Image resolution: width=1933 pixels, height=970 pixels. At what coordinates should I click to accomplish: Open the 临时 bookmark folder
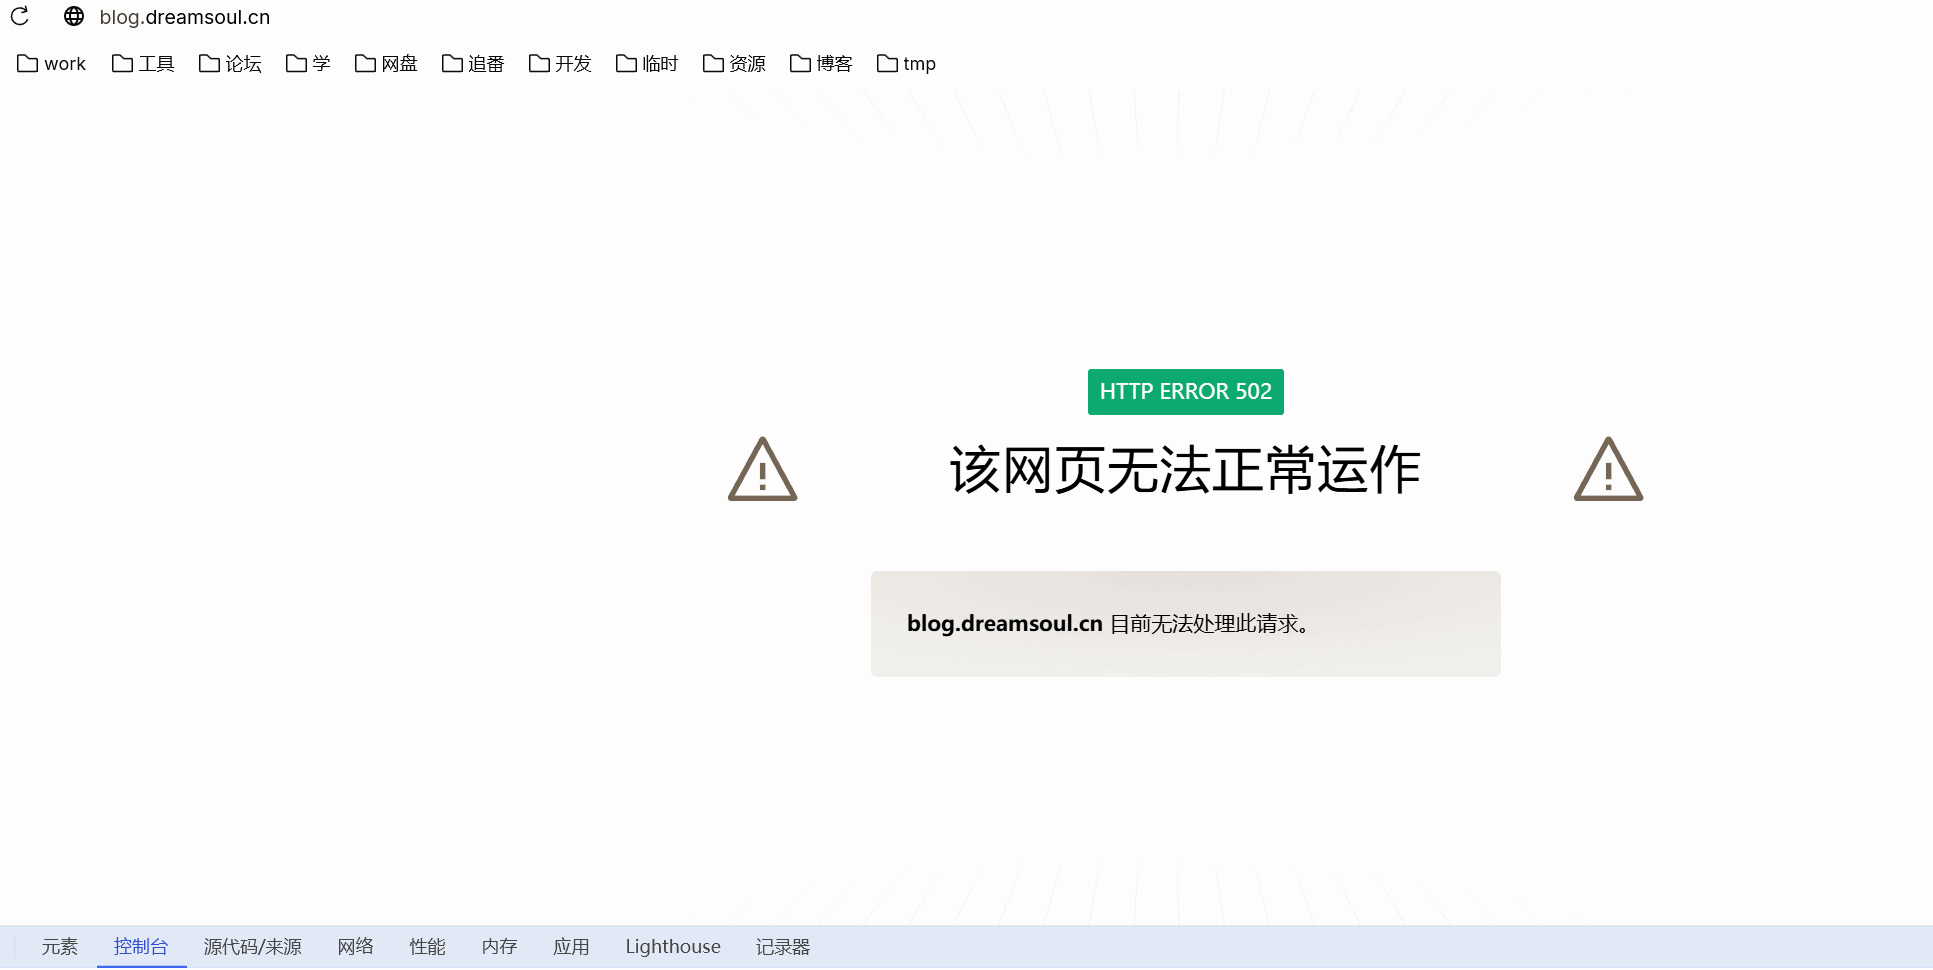tap(647, 64)
